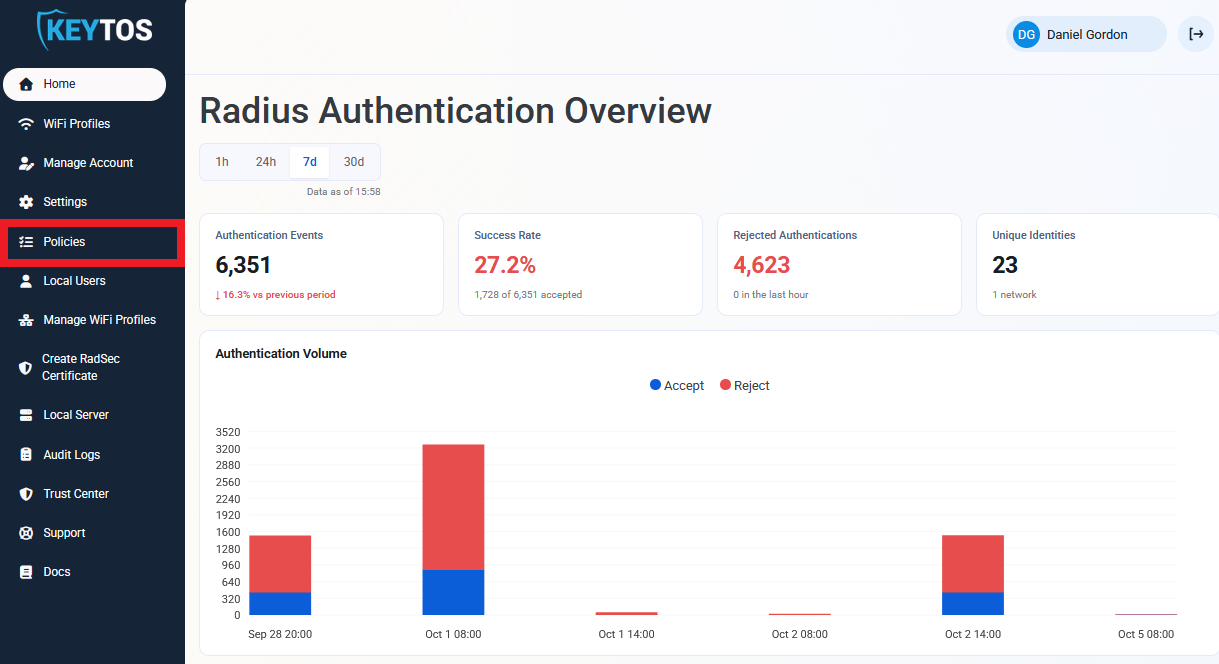Open WiFi Profiles via its wifi icon
The height and width of the screenshot is (664, 1219).
coord(26,124)
